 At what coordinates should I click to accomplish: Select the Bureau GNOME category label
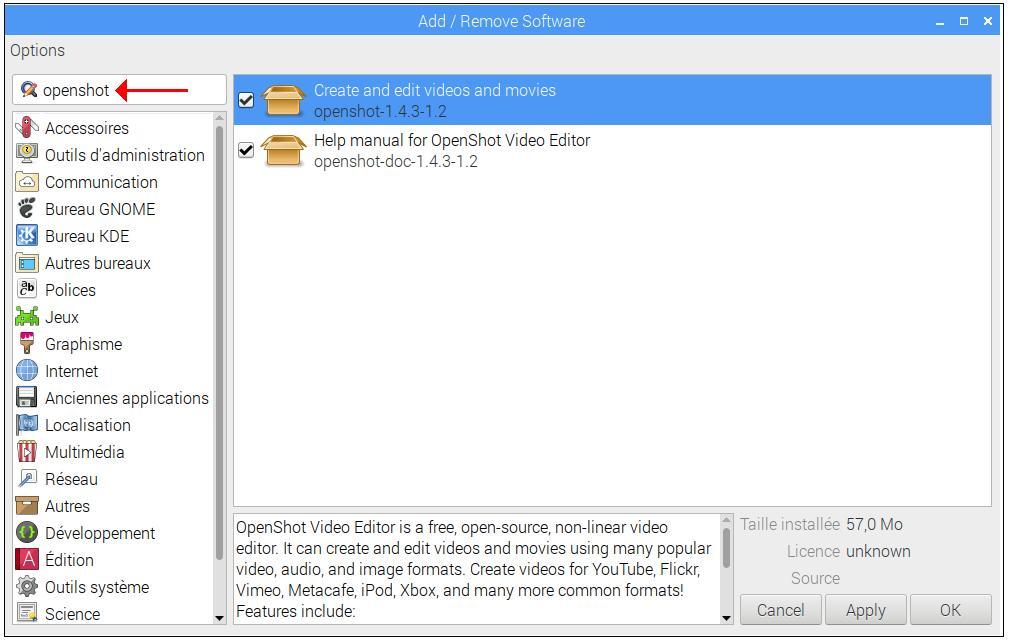click(x=100, y=209)
